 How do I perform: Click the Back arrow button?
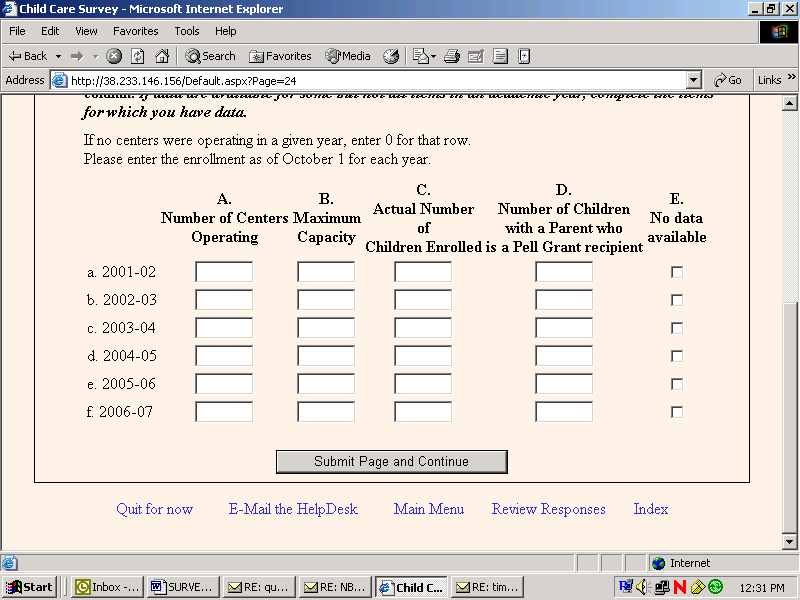point(28,56)
